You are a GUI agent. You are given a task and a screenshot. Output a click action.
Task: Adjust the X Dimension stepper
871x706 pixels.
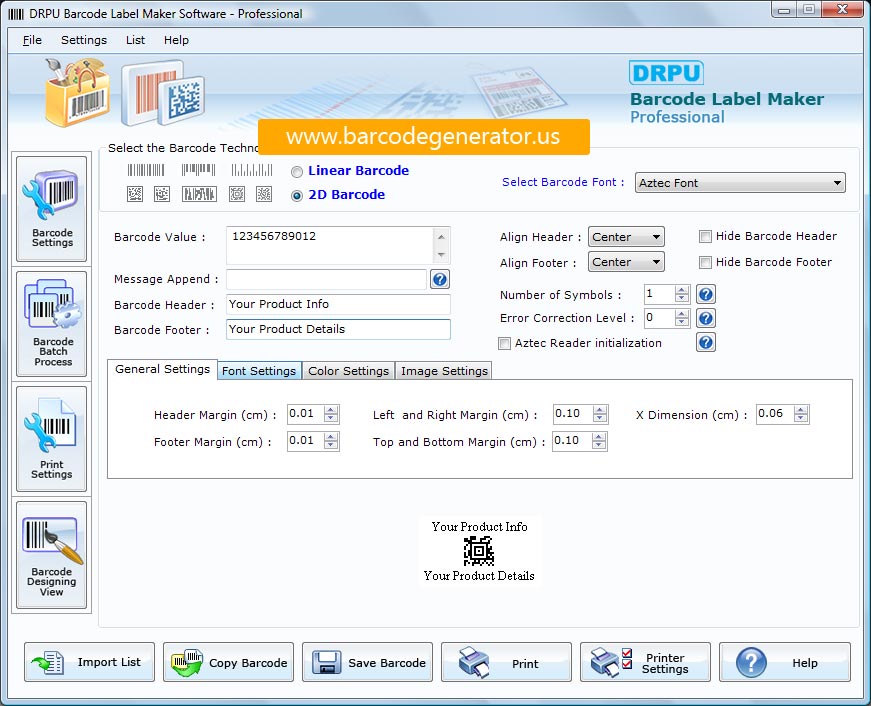pos(801,414)
